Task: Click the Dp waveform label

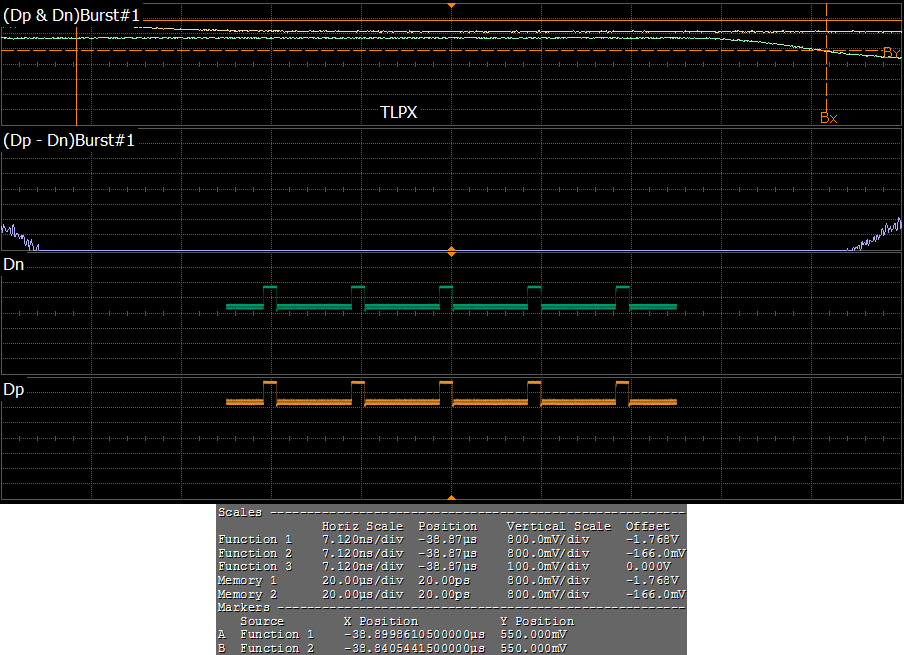Action: 14,389
